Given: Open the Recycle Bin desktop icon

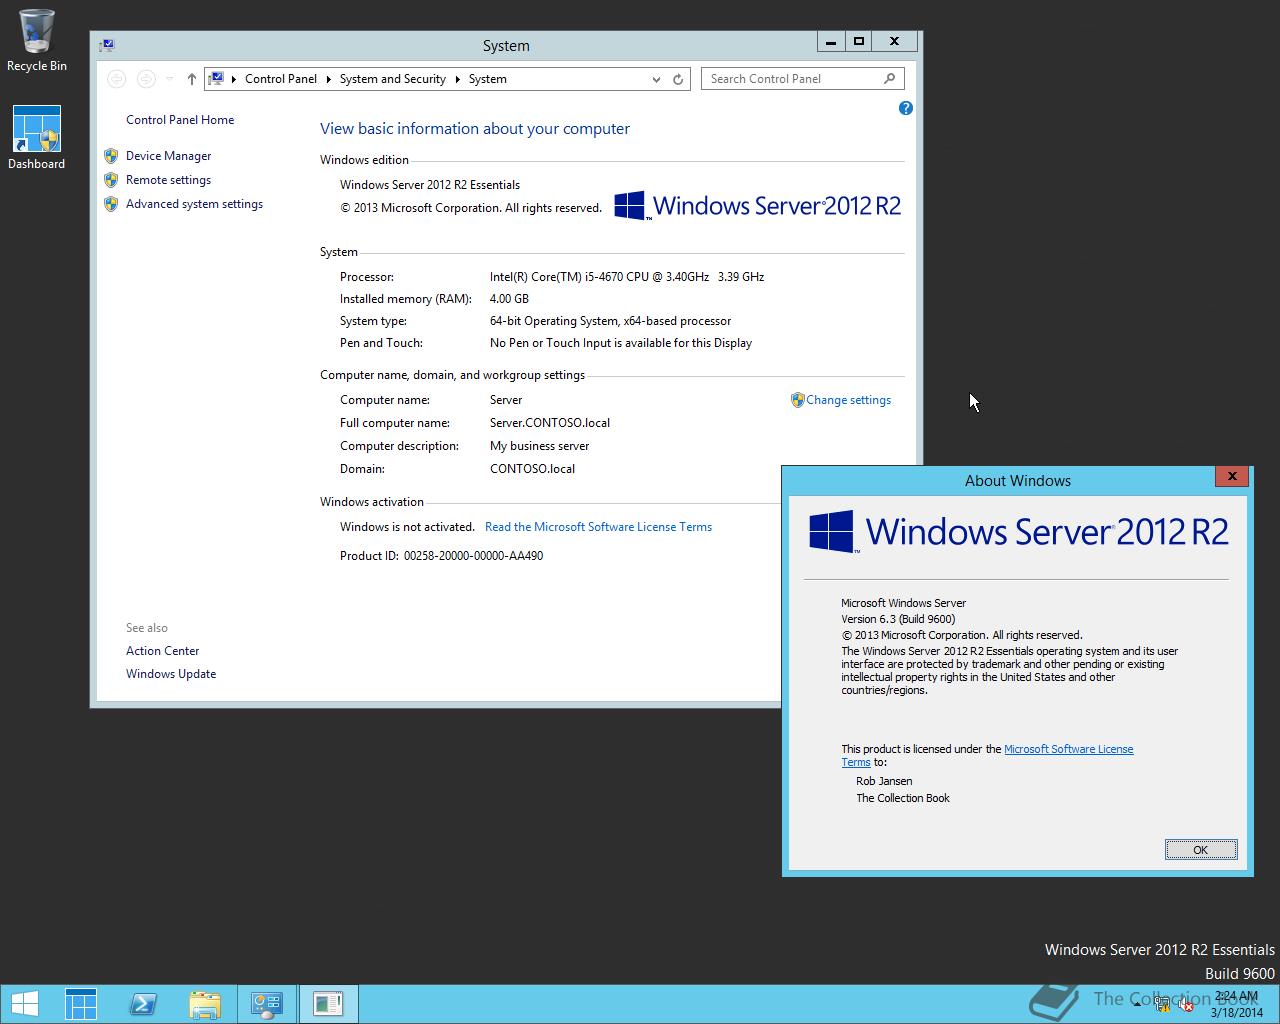Looking at the screenshot, I should pos(37,41).
